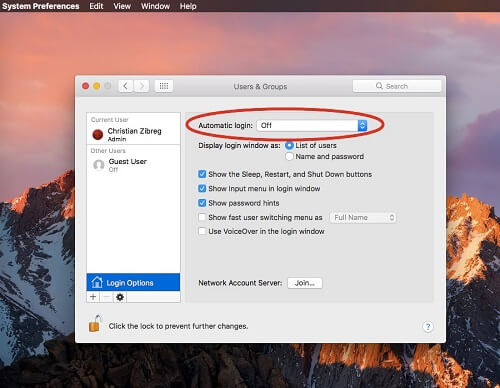Enable Show fast user switching menu
This screenshot has height=388, width=500.
click(202, 217)
